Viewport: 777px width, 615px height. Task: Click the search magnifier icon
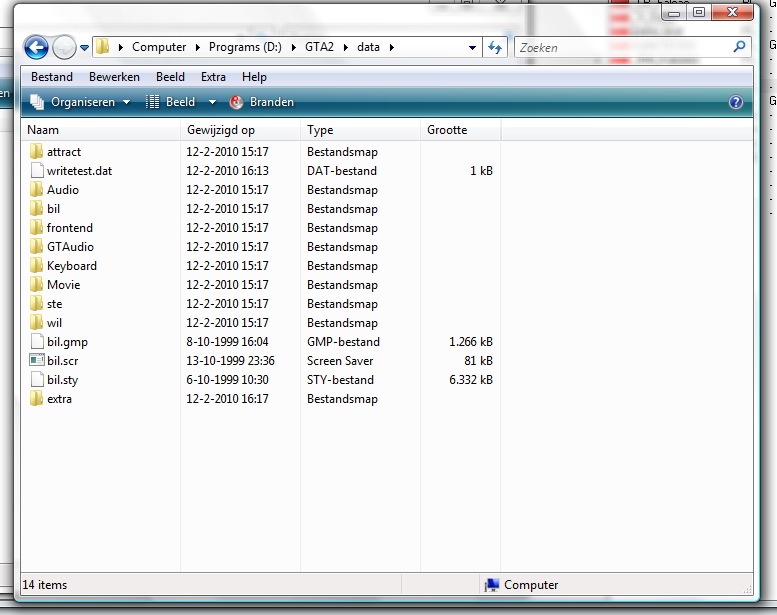pyautogui.click(x=740, y=47)
